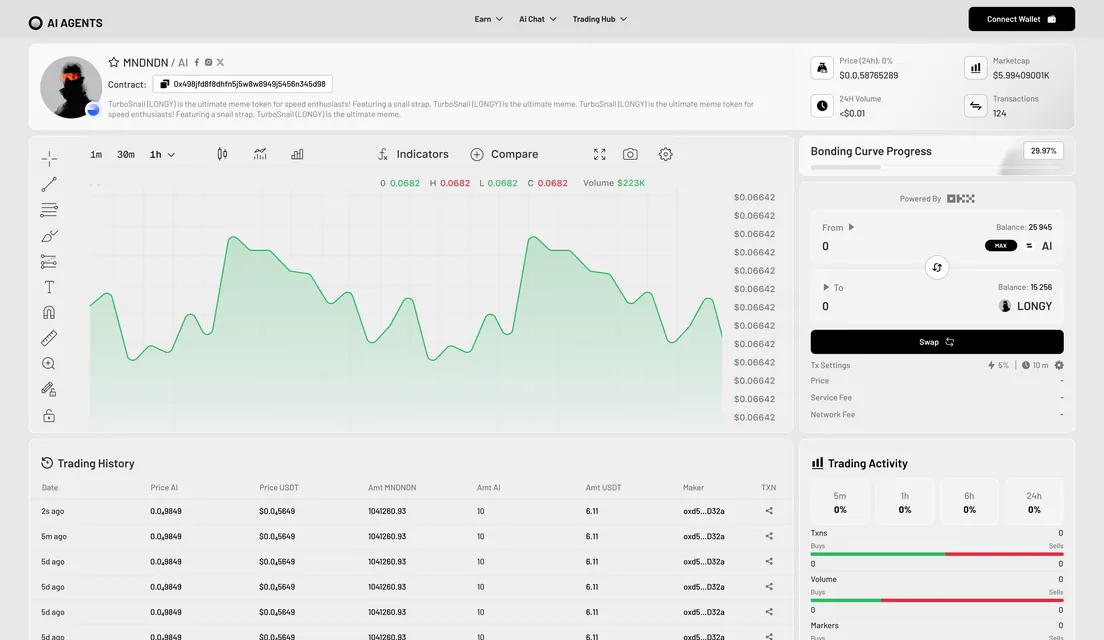Choose the LONGY token selector
Screen dimensions: 1104x640
(1026, 306)
